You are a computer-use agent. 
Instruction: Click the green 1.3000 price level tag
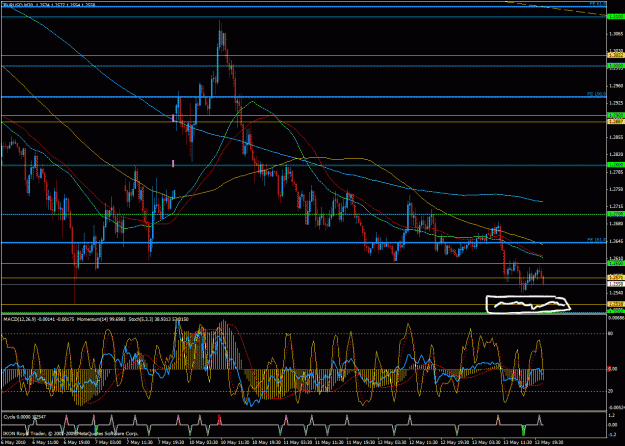[x=615, y=66]
